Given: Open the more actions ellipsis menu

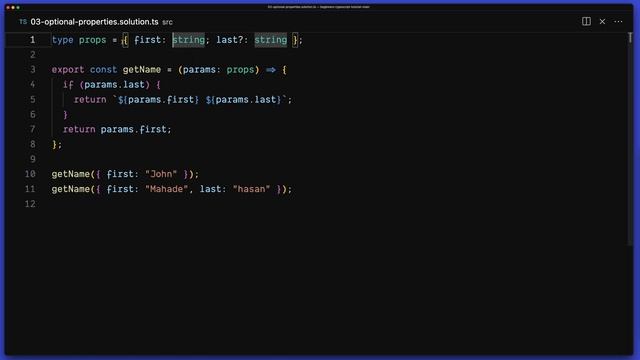Looking at the screenshot, I should [618, 21].
